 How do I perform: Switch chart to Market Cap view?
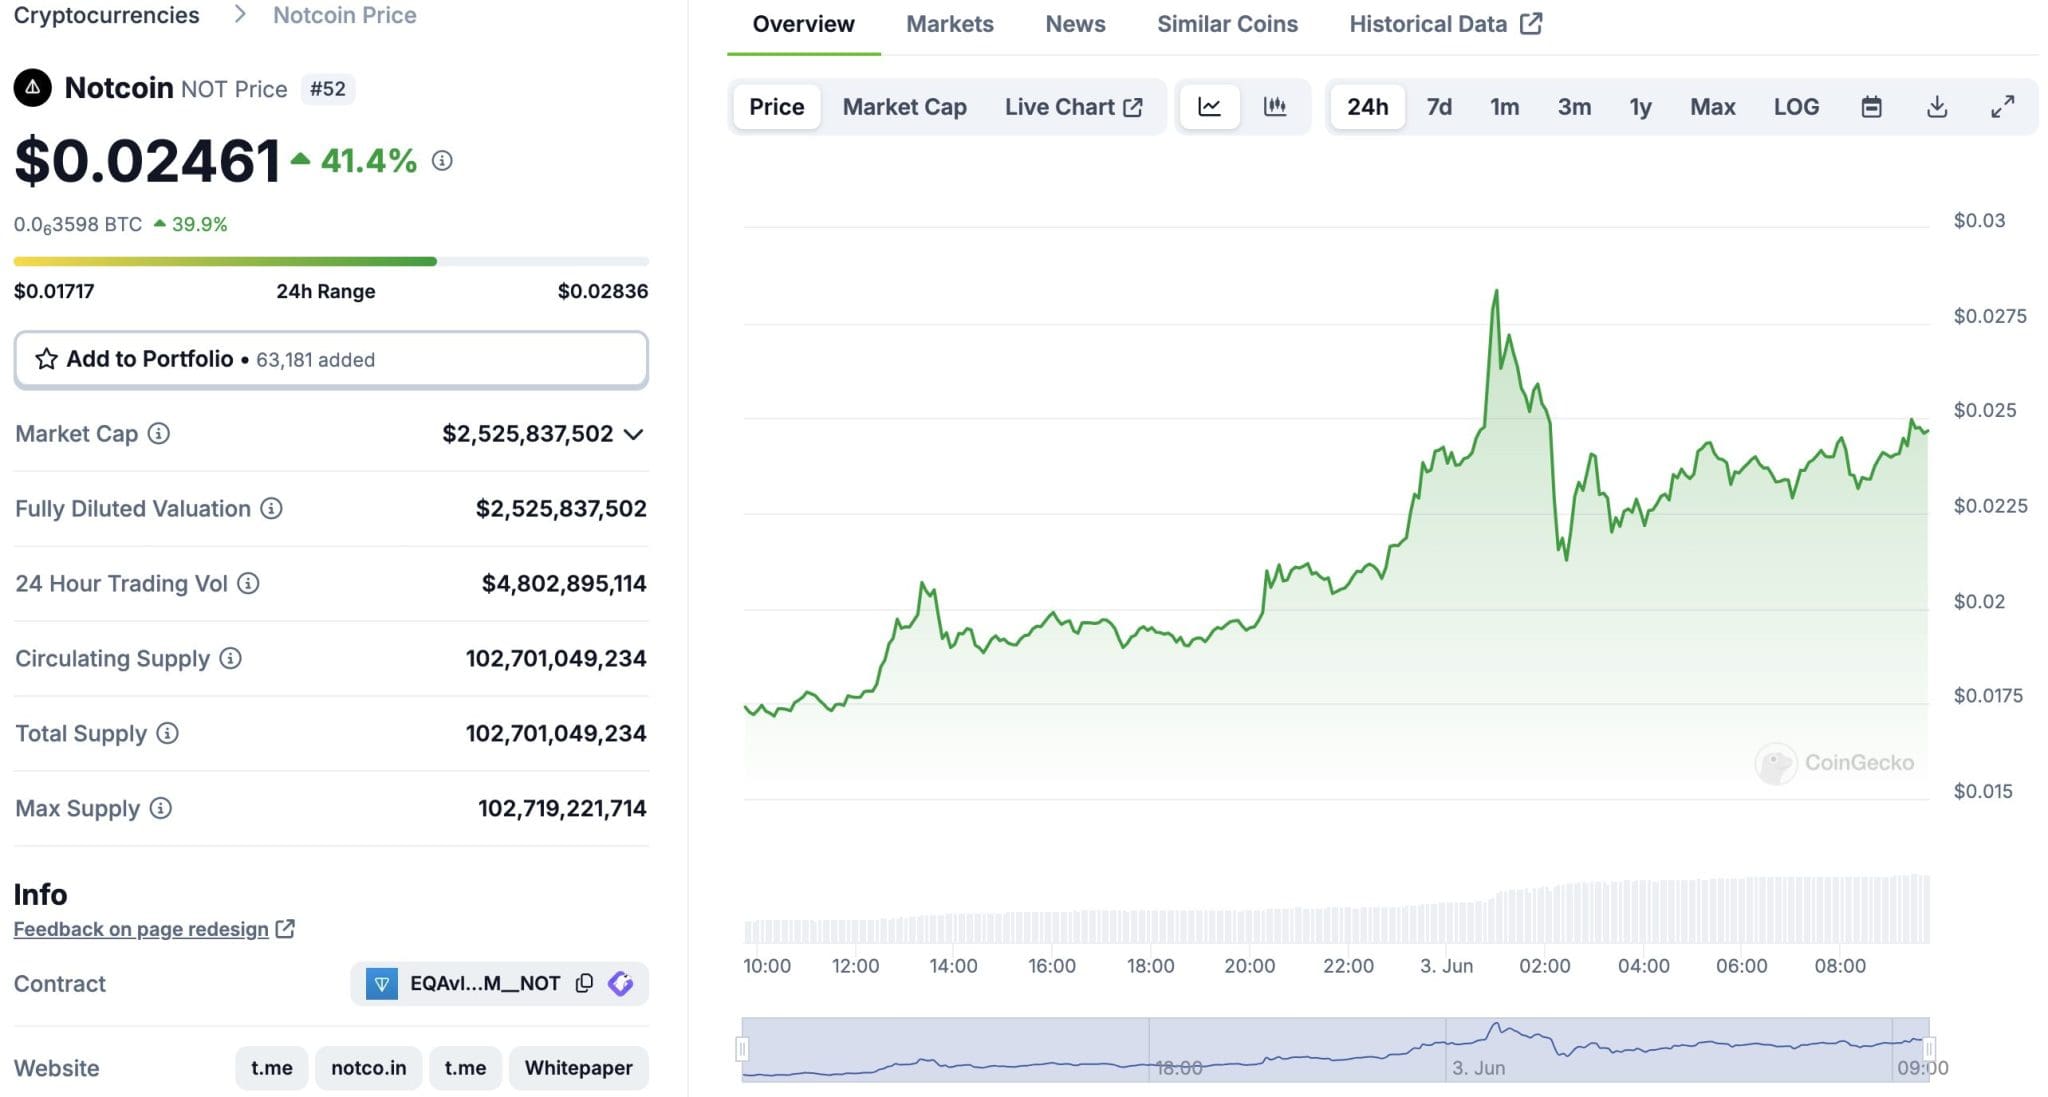(x=904, y=107)
